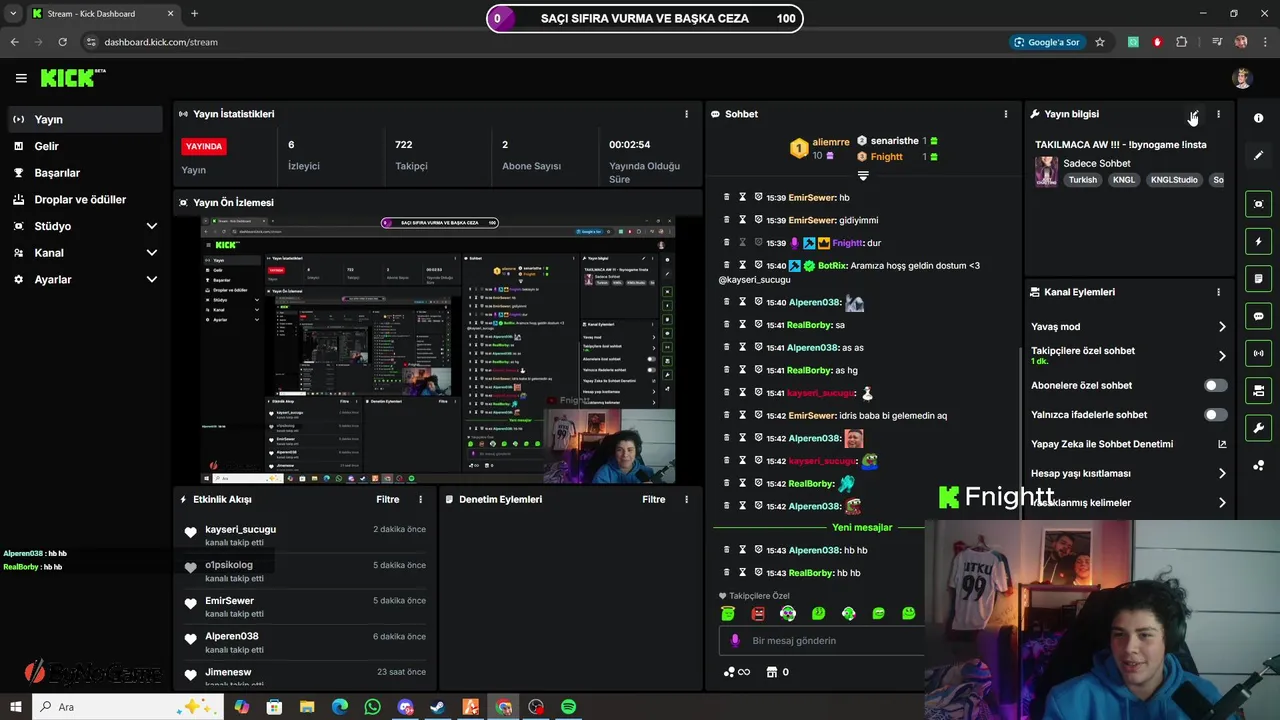Open Spotify from the taskbar

569,707
